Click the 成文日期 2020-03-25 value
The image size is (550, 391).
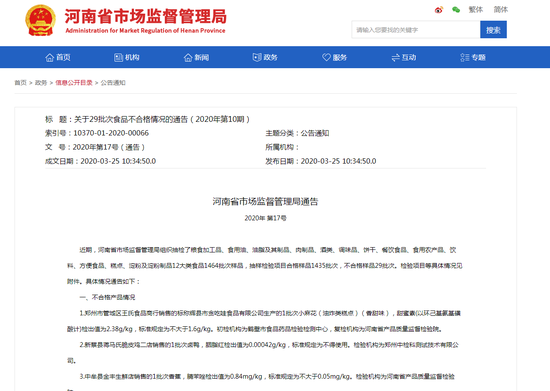(118, 161)
